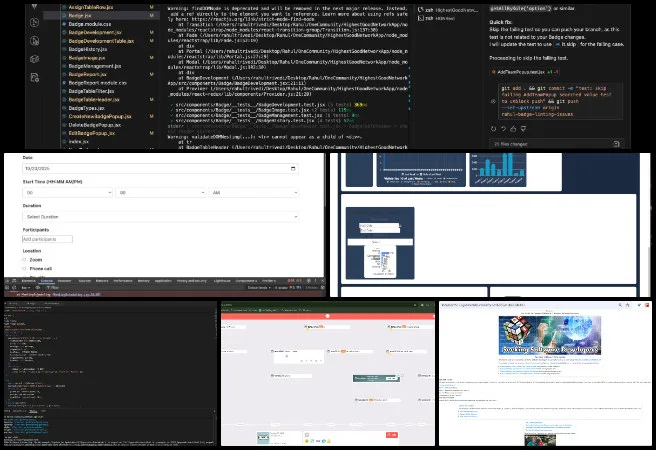Open the start time minutes dropdown
Screen dimensions: 656x450
tap(159, 193)
